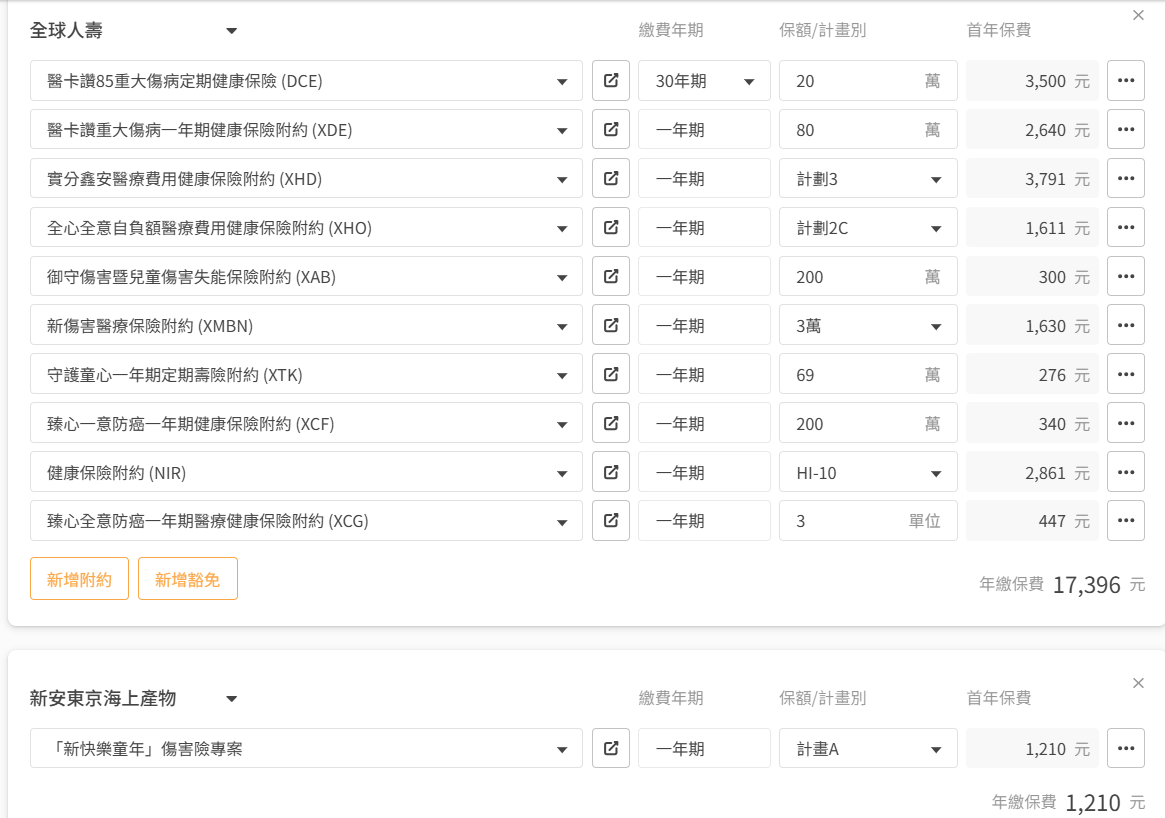Edit the XTK coverage amount field showing 69

click(868, 374)
